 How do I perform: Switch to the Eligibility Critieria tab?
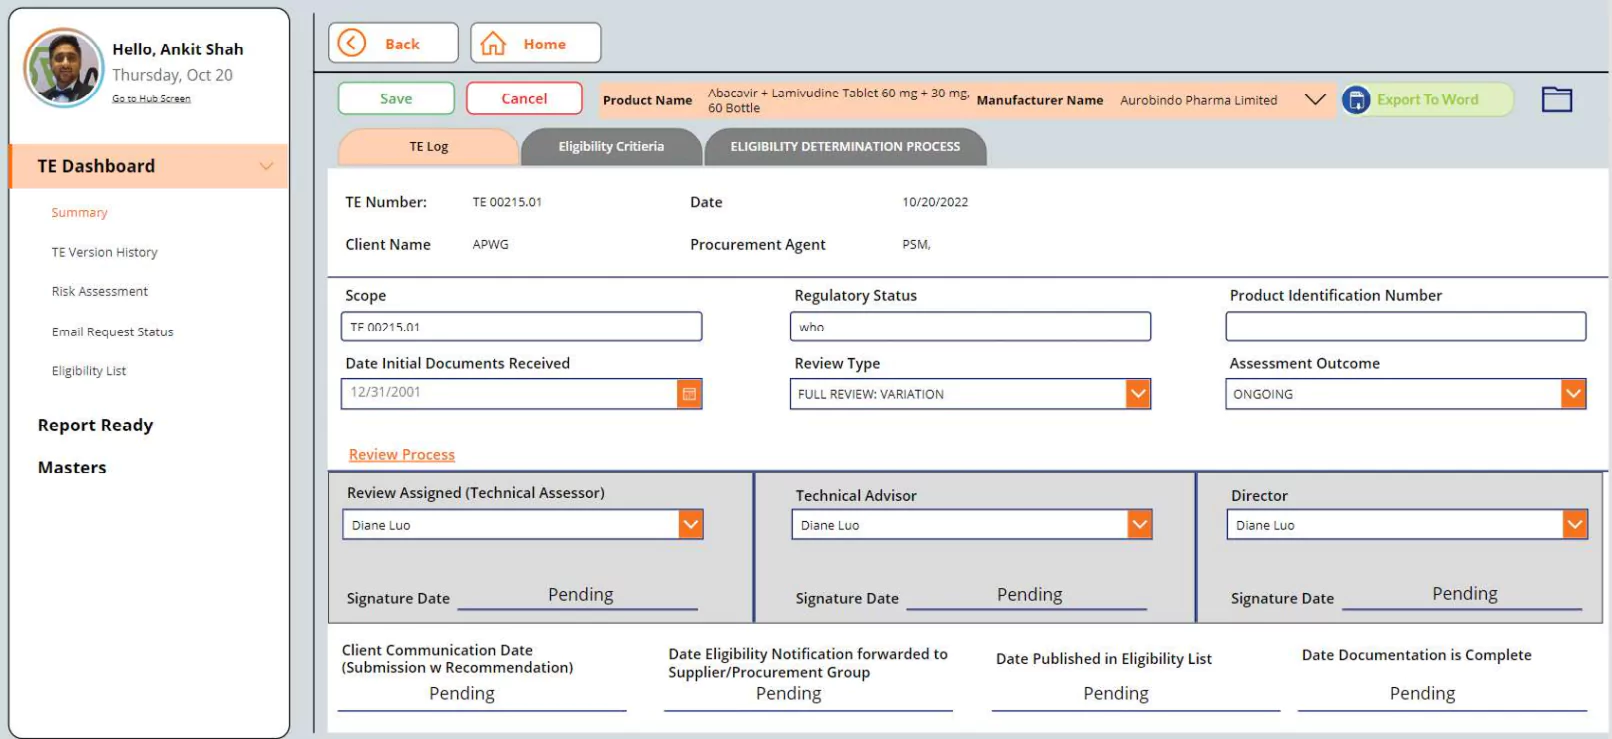point(610,147)
